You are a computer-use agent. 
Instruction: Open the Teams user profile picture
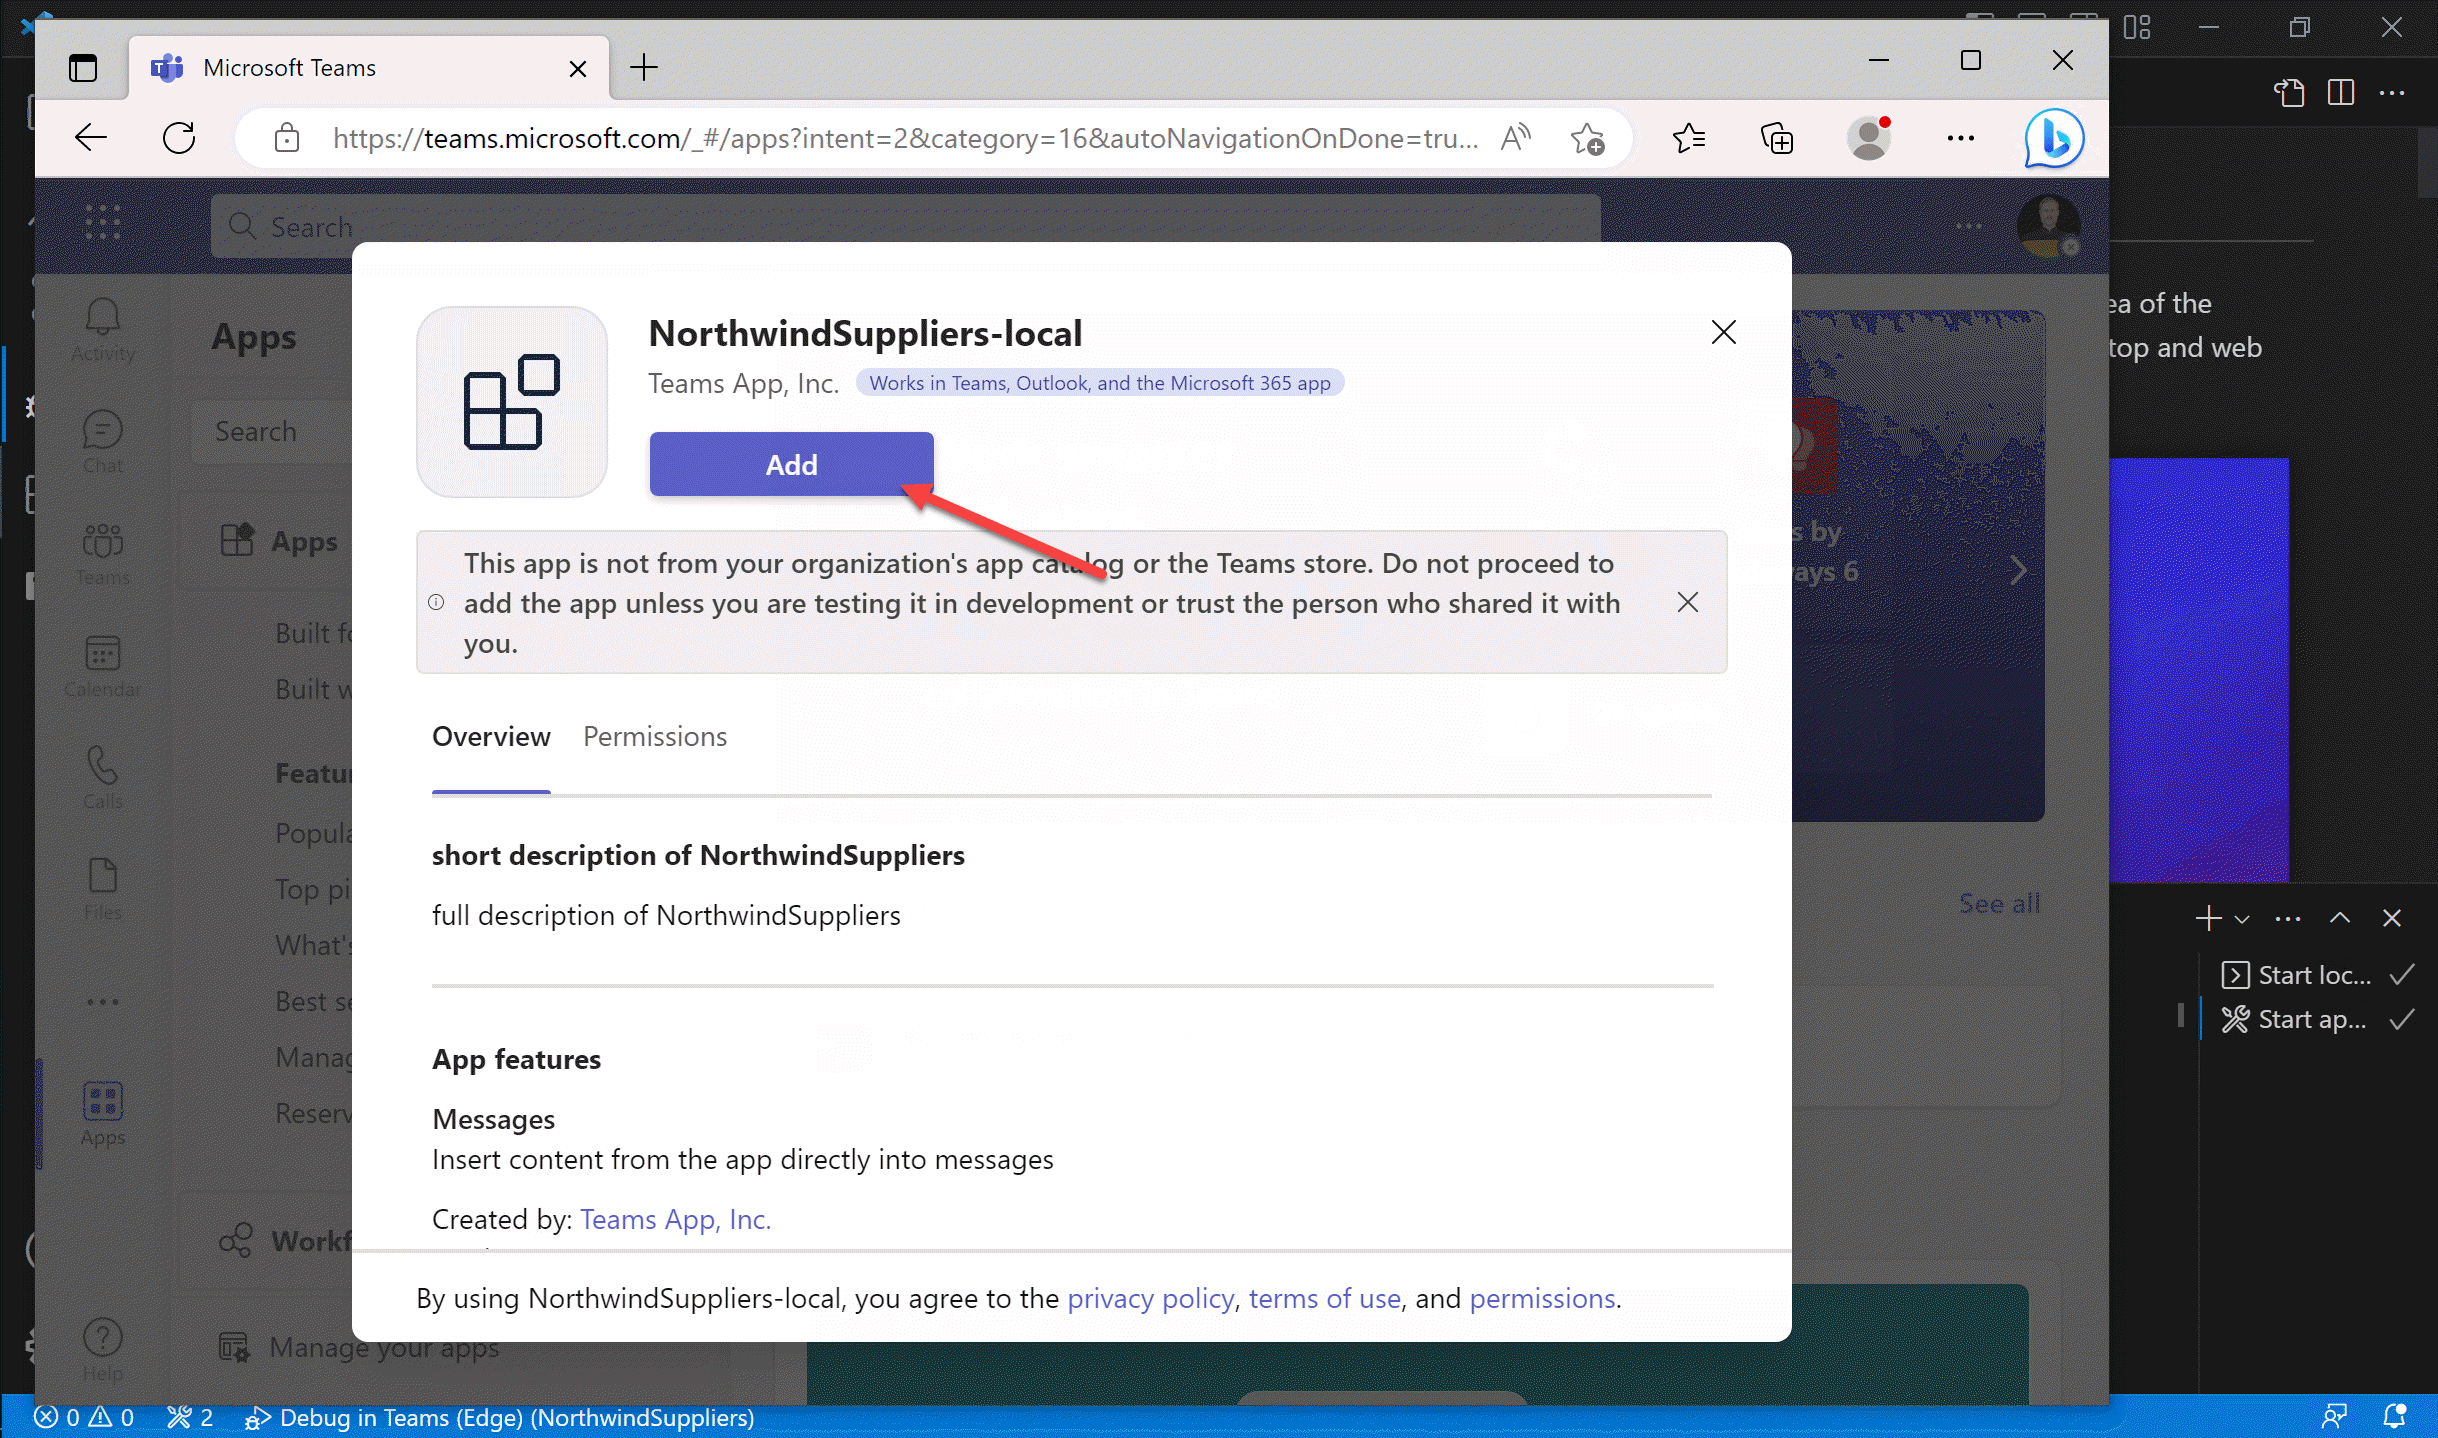point(2048,225)
